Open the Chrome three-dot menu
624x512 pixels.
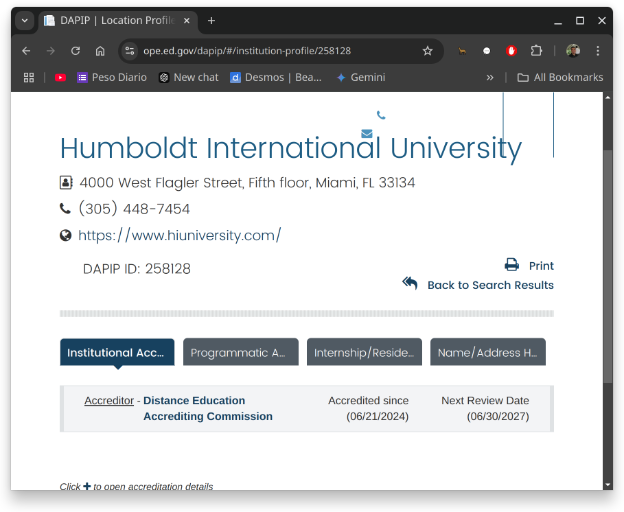pos(597,51)
